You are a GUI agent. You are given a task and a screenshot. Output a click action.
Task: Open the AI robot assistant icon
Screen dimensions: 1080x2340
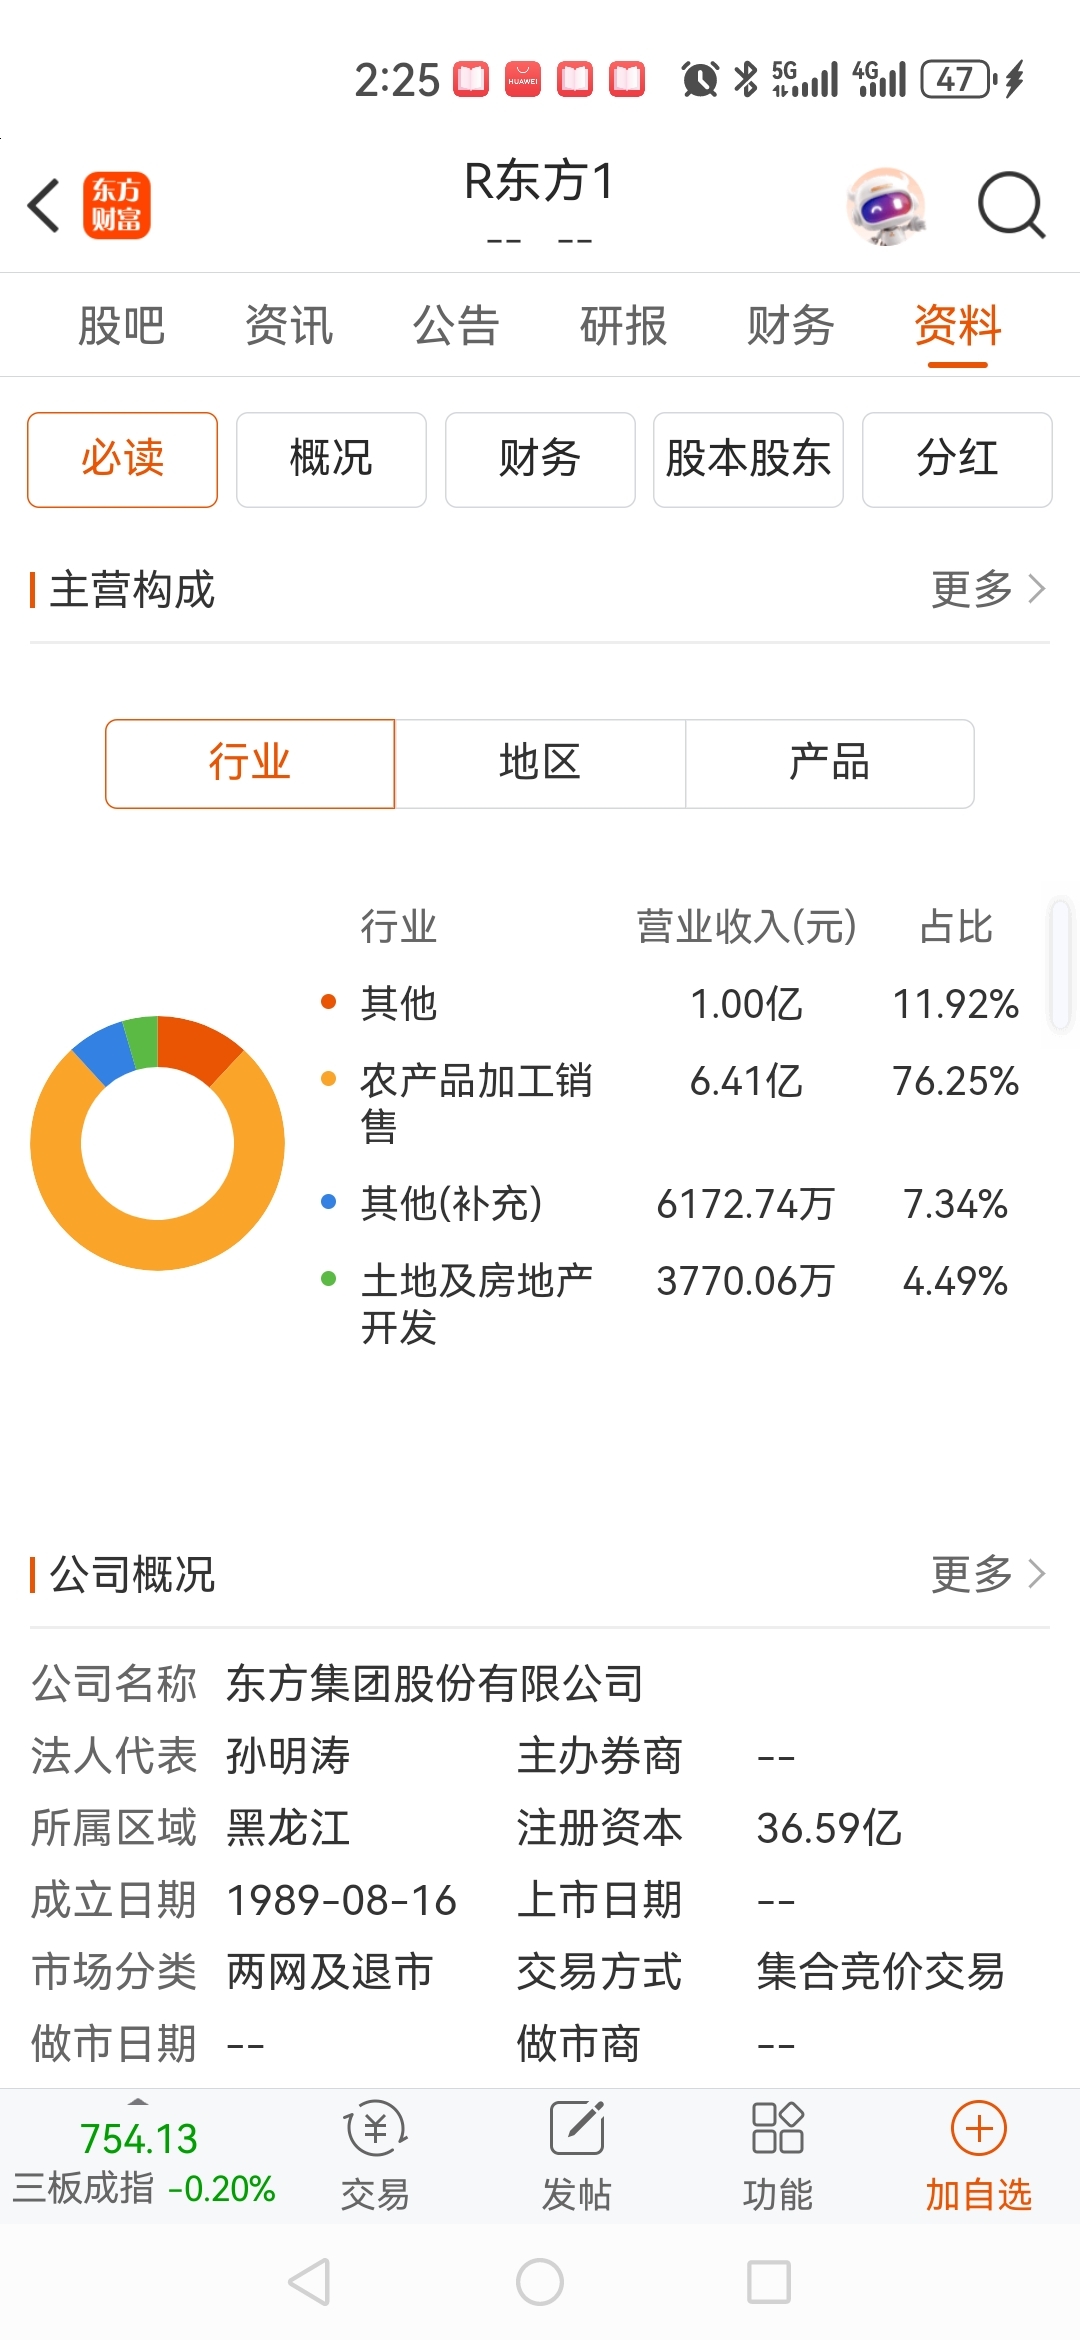tap(886, 206)
